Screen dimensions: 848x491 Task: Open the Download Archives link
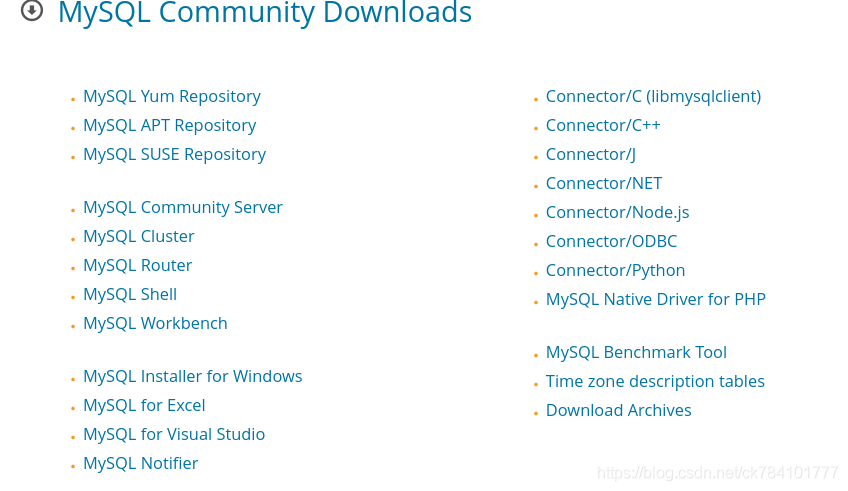tap(618, 410)
